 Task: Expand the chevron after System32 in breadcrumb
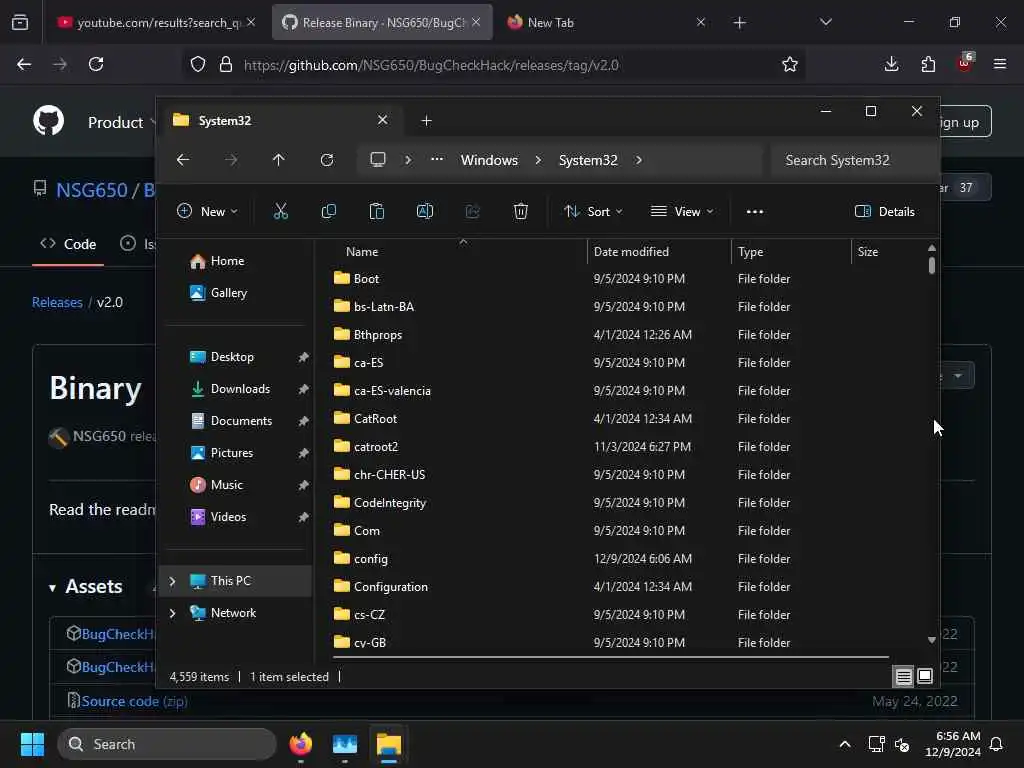639,160
